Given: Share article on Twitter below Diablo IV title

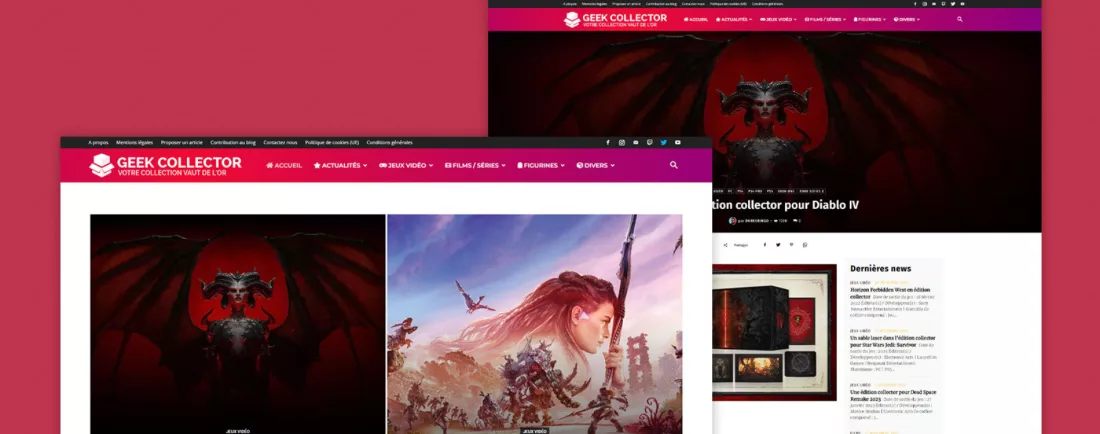Looking at the screenshot, I should (x=778, y=245).
